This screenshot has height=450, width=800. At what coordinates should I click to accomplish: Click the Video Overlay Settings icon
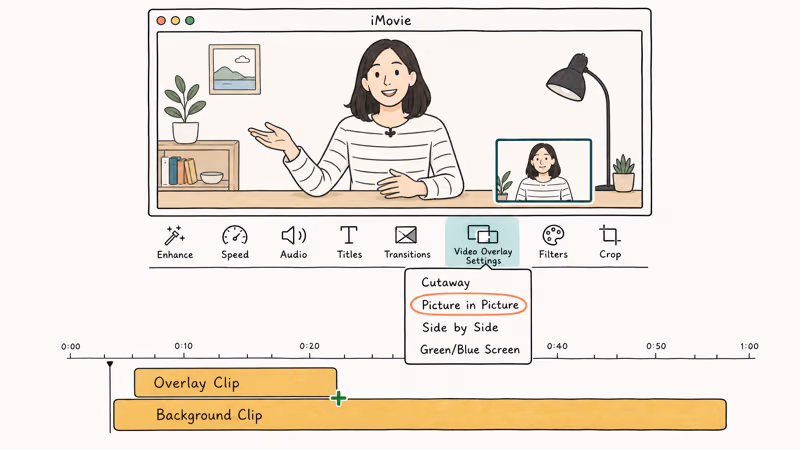coord(483,235)
